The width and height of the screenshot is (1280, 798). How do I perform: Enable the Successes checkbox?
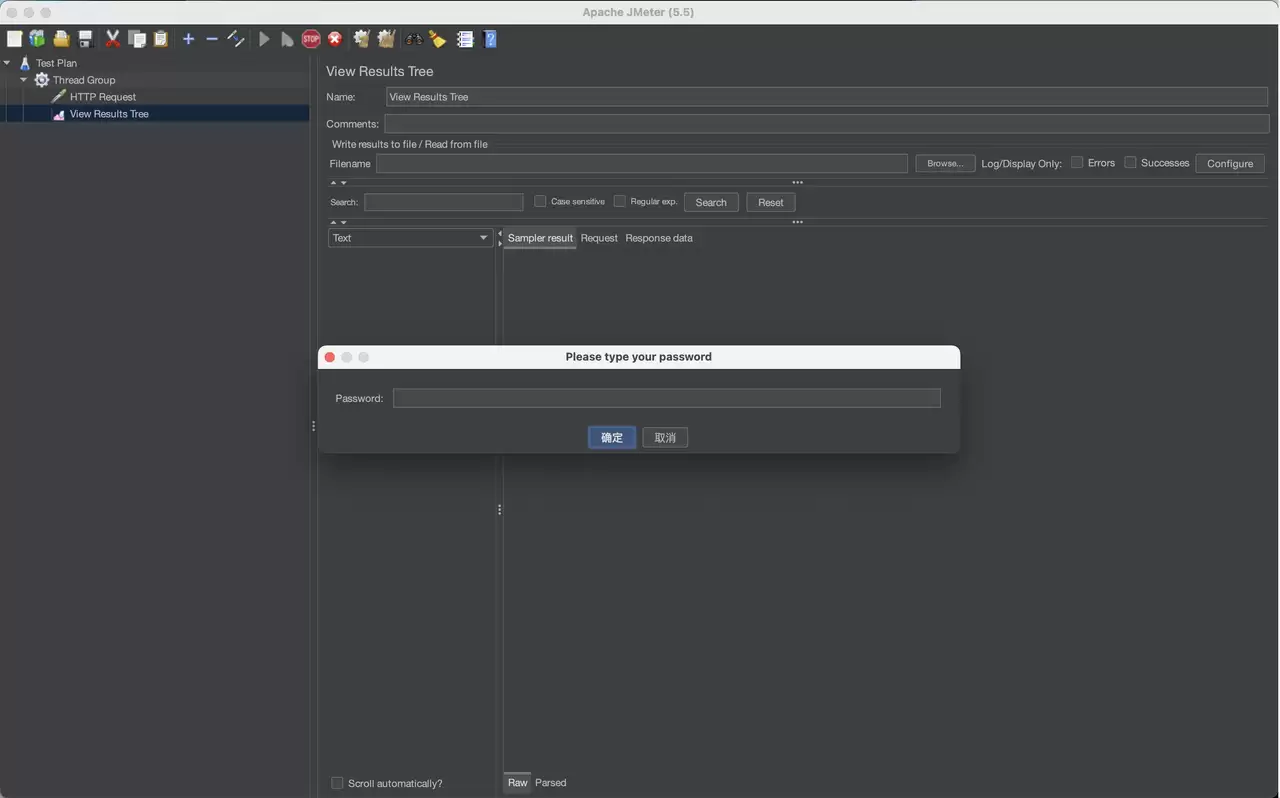(1130, 162)
